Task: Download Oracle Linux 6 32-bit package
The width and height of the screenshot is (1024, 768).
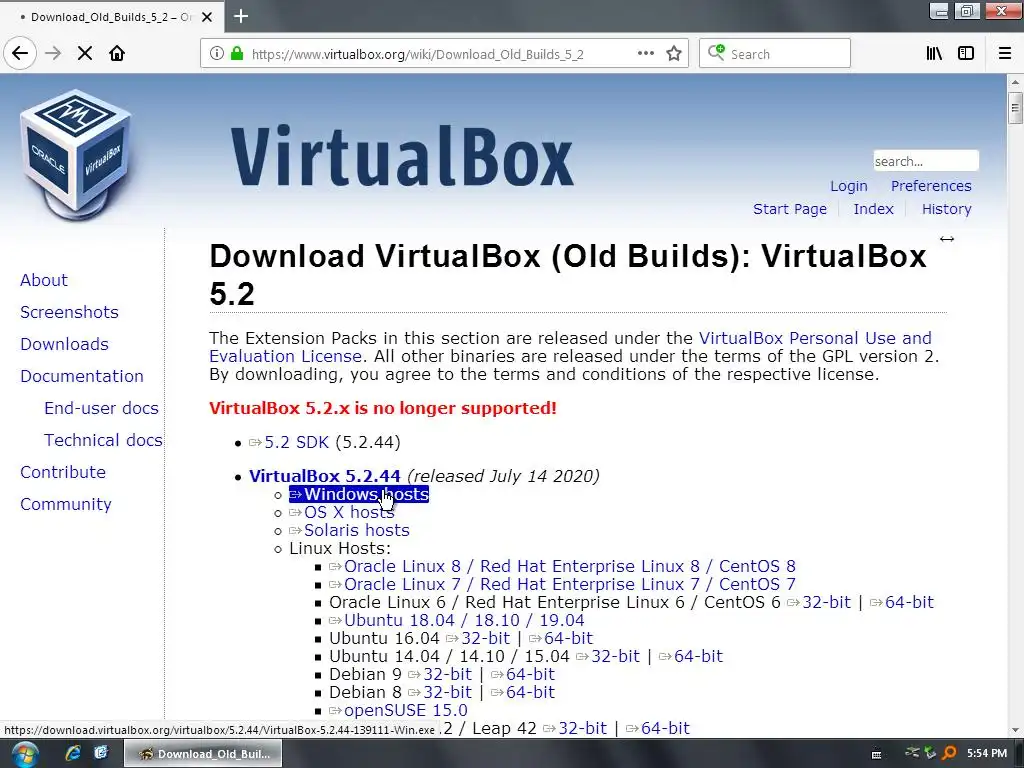Action: (819, 602)
